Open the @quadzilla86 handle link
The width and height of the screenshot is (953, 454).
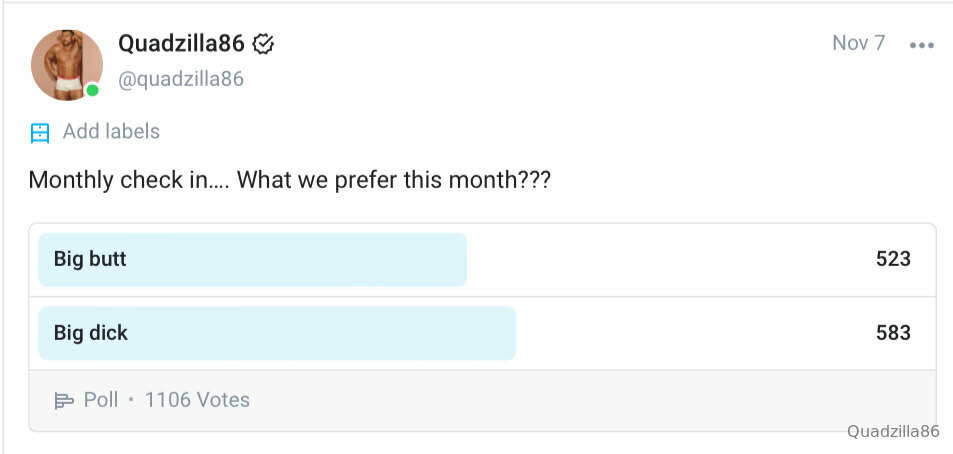(x=181, y=79)
